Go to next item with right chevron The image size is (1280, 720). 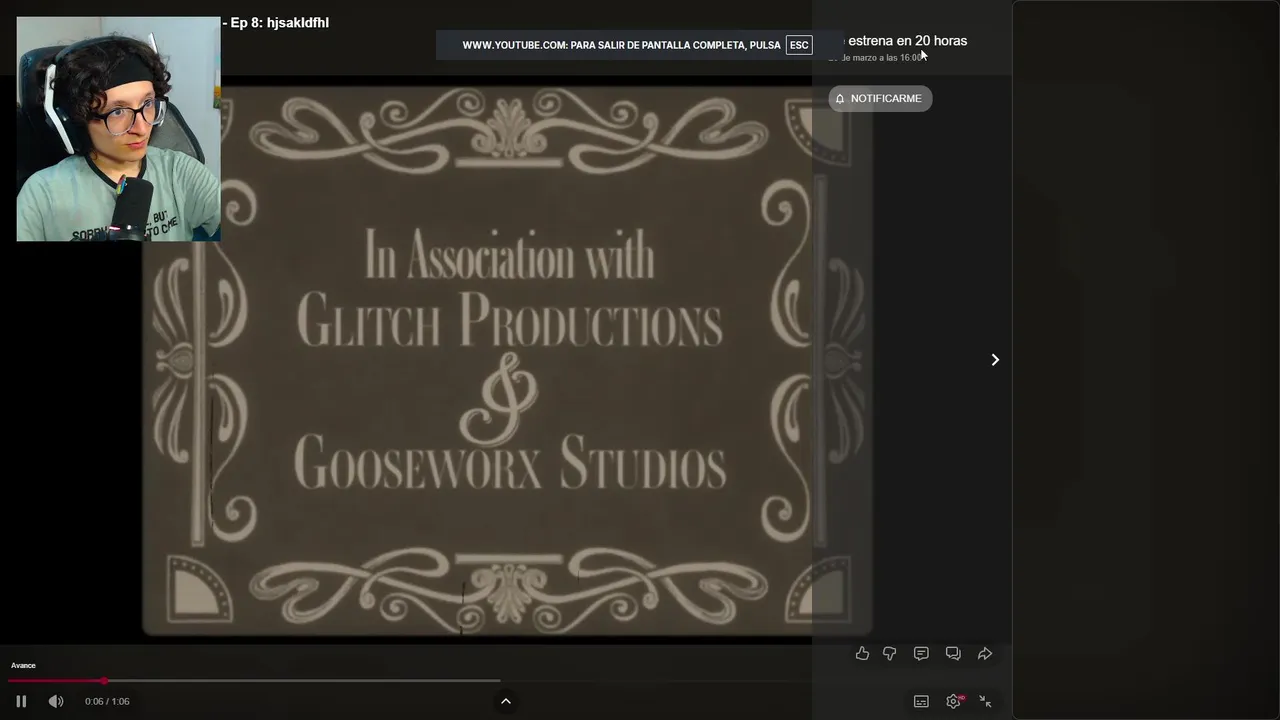[x=995, y=359]
